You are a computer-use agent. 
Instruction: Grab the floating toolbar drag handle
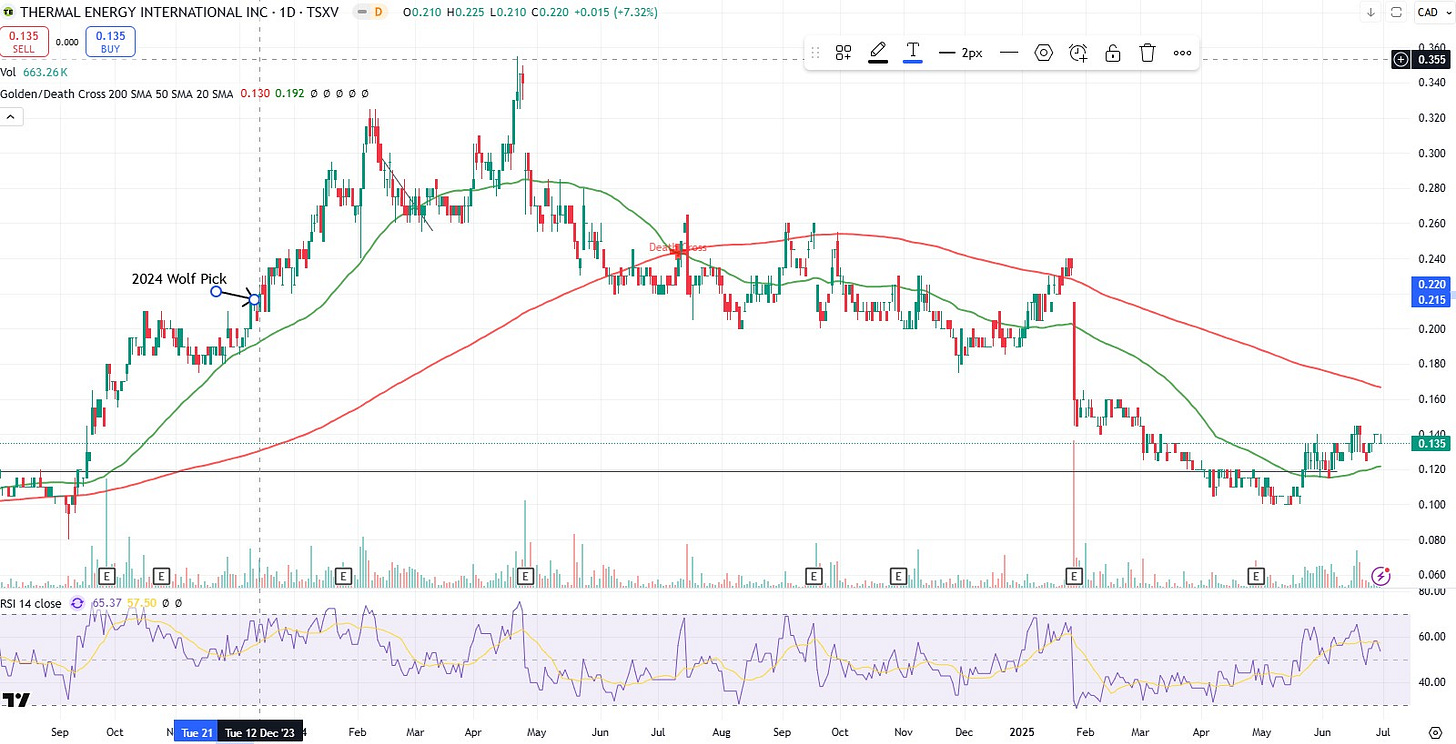click(815, 53)
